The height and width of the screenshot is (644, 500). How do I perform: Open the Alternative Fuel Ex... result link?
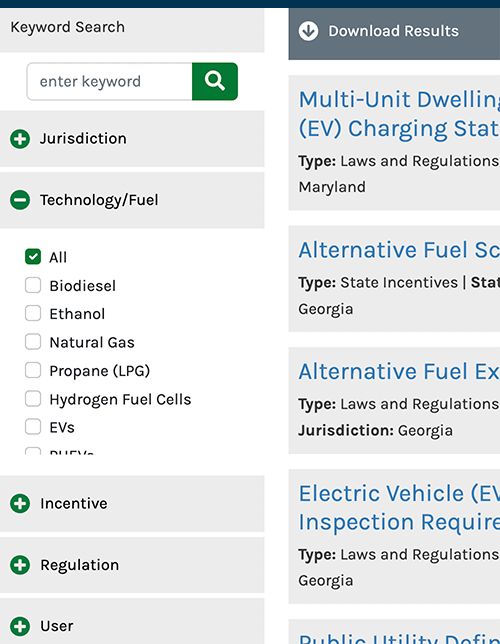(x=399, y=371)
